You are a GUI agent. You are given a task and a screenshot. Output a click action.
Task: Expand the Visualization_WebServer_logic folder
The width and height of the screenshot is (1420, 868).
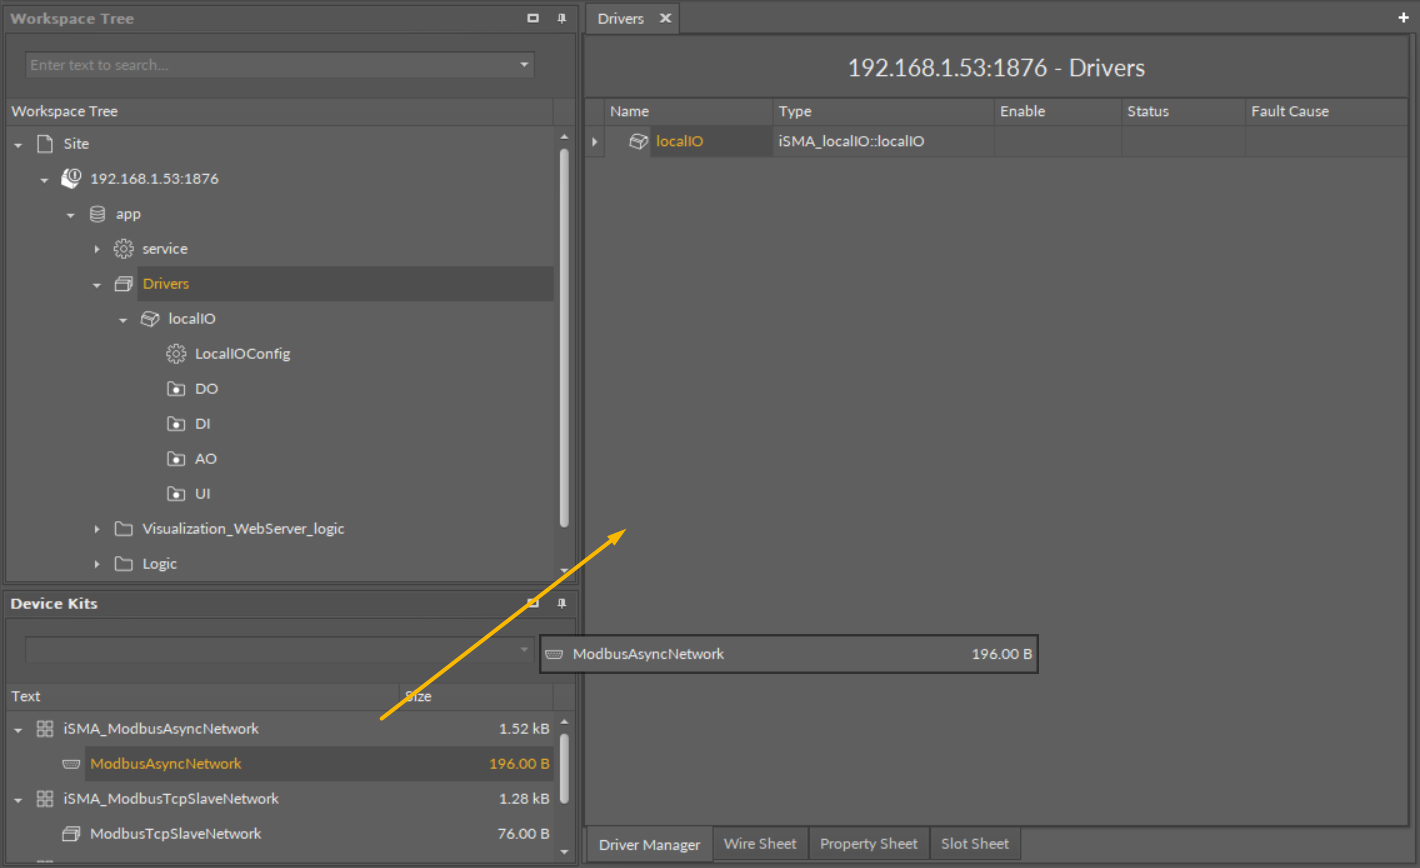97,529
